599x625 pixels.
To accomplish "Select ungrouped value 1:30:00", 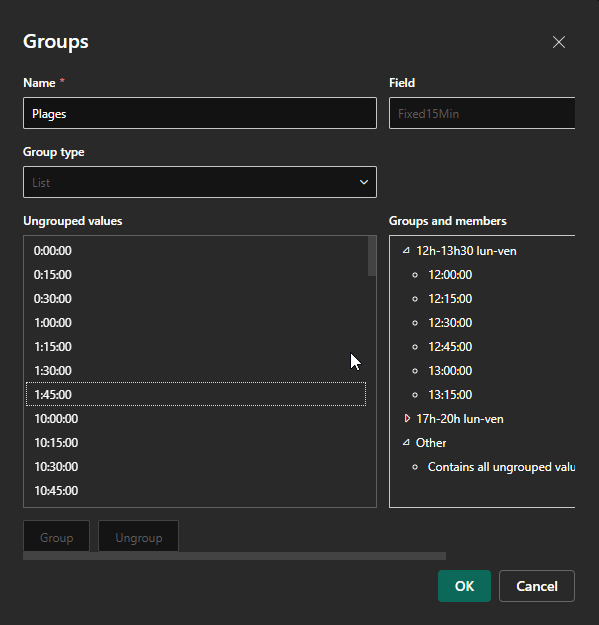I will point(196,370).
